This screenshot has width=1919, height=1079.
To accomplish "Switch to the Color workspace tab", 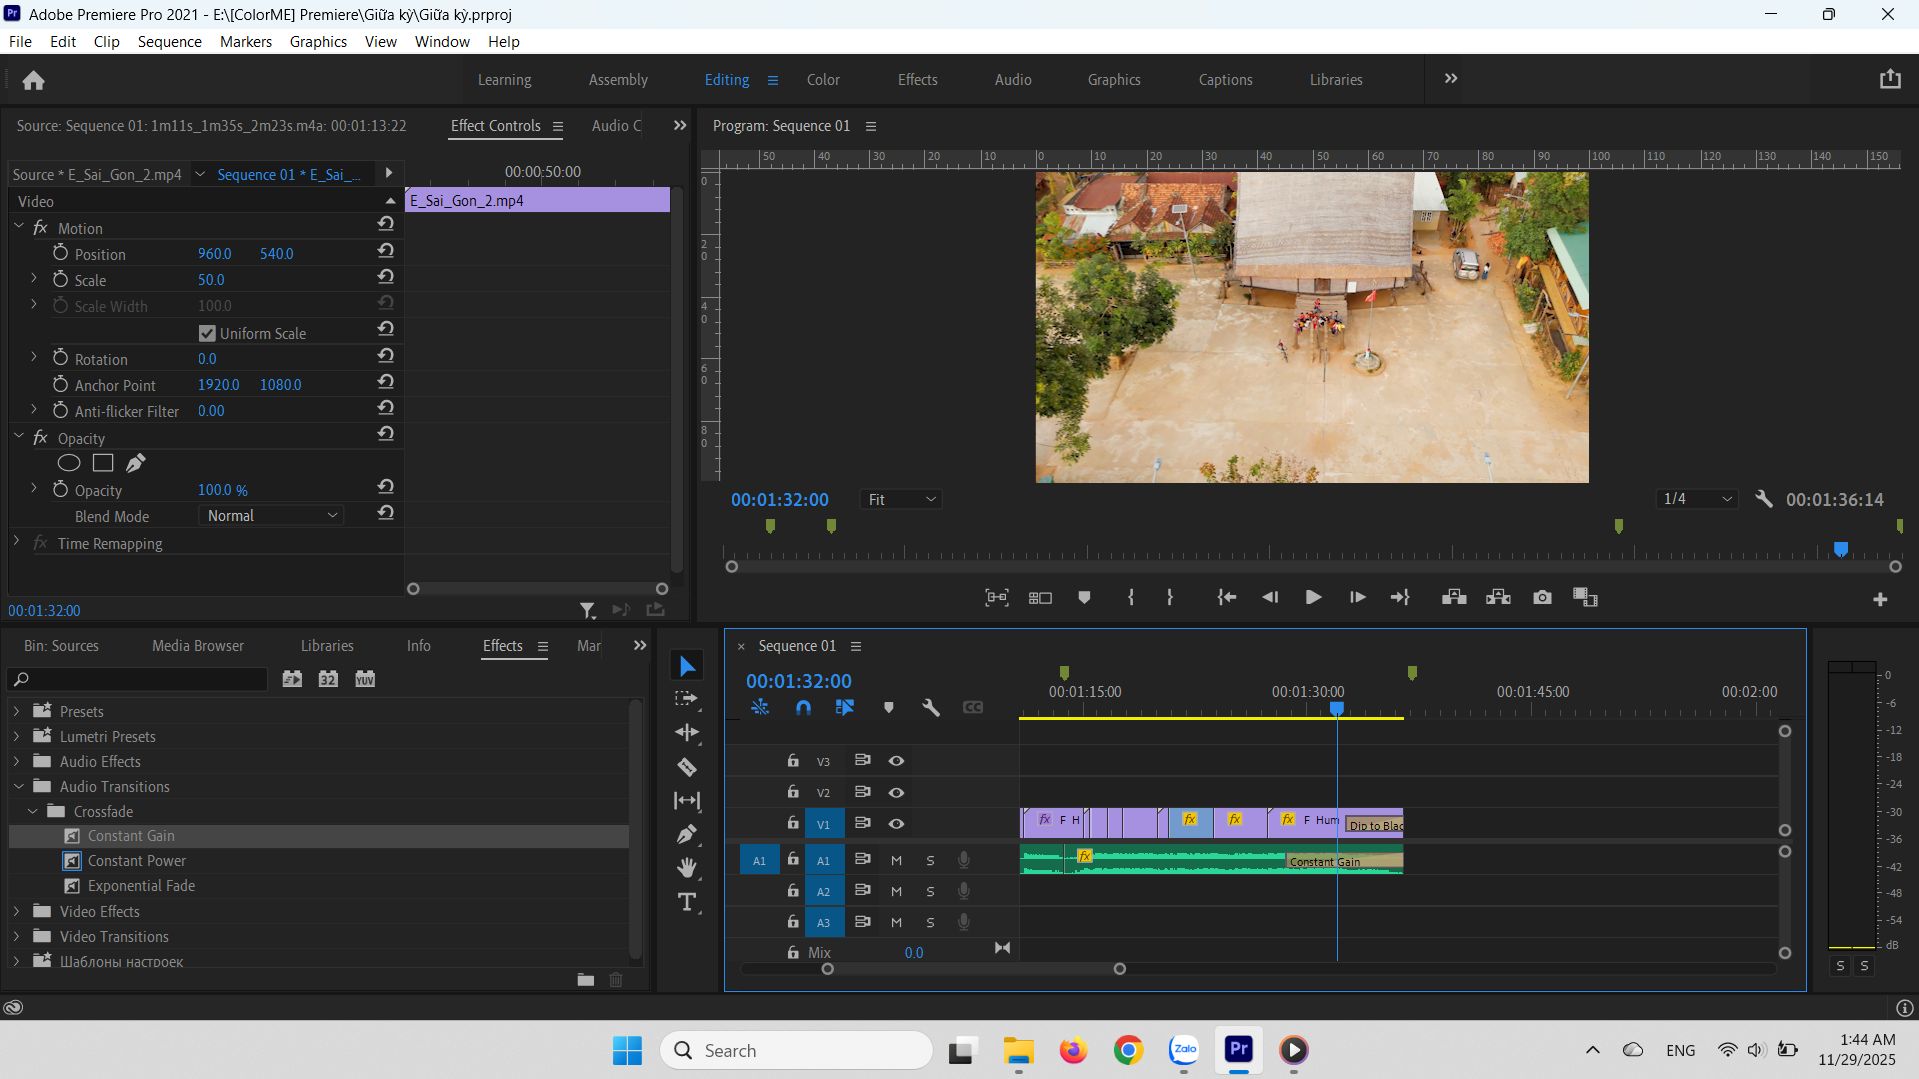I will point(823,80).
